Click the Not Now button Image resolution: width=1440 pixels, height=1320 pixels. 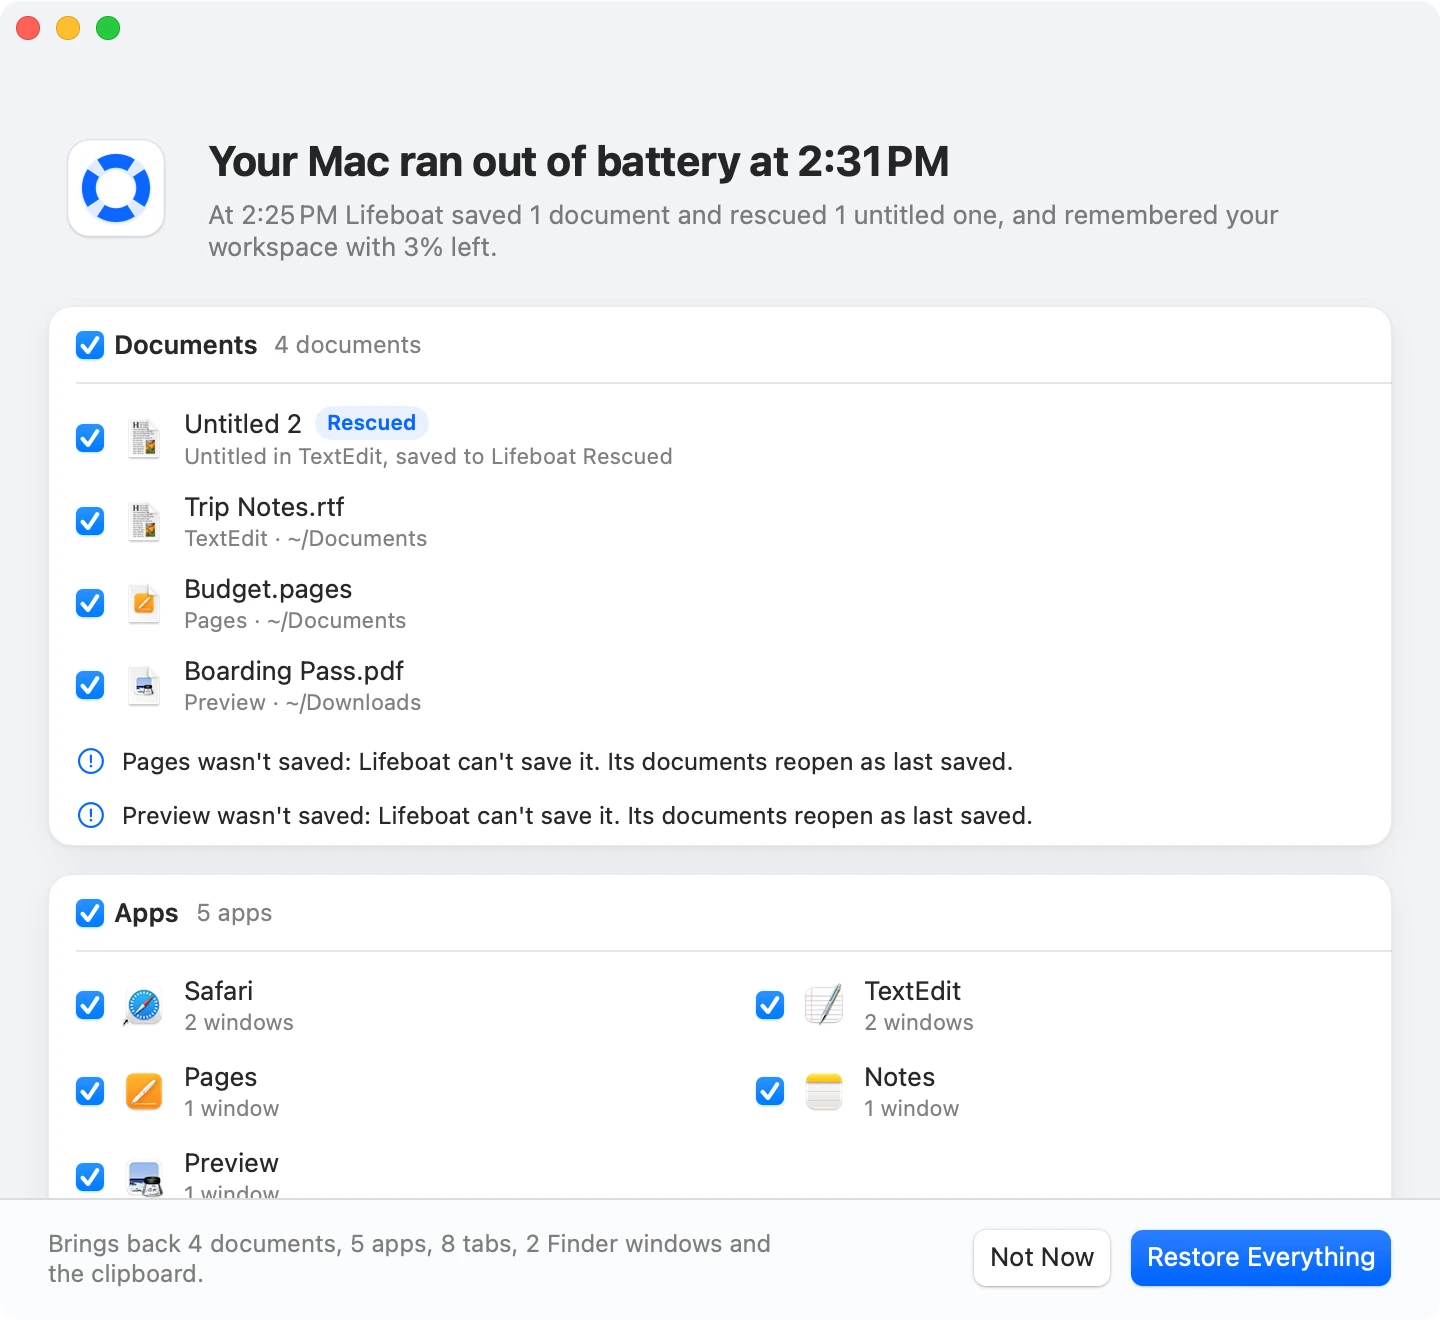(x=1042, y=1258)
